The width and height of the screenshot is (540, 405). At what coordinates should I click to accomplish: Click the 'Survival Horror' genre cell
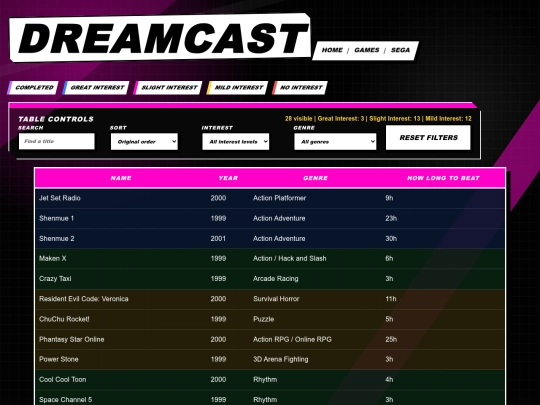pyautogui.click(x=276, y=299)
